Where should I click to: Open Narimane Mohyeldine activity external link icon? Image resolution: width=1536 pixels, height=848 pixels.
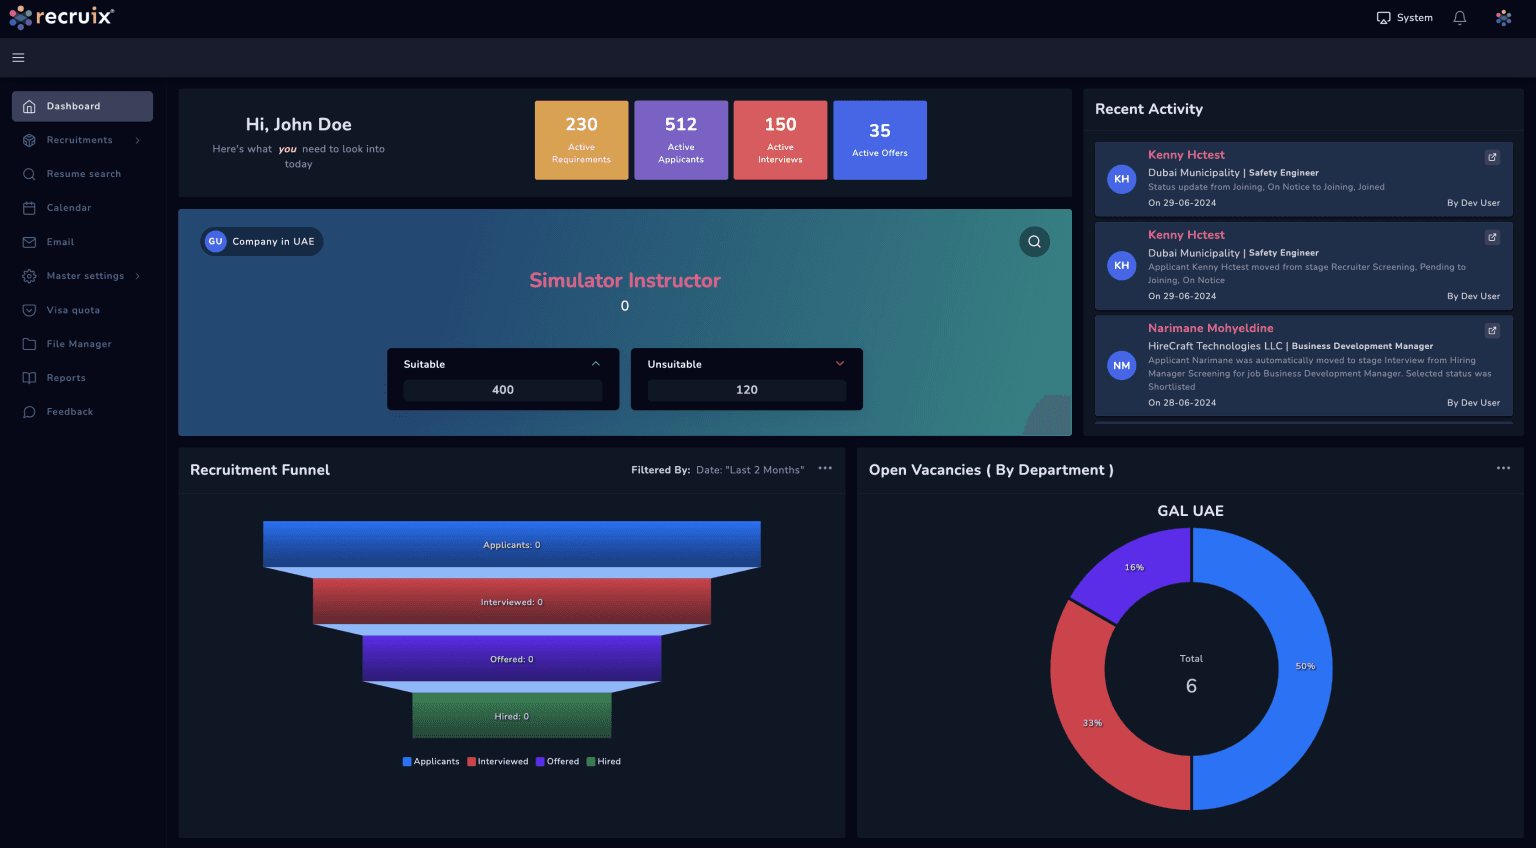(1492, 331)
